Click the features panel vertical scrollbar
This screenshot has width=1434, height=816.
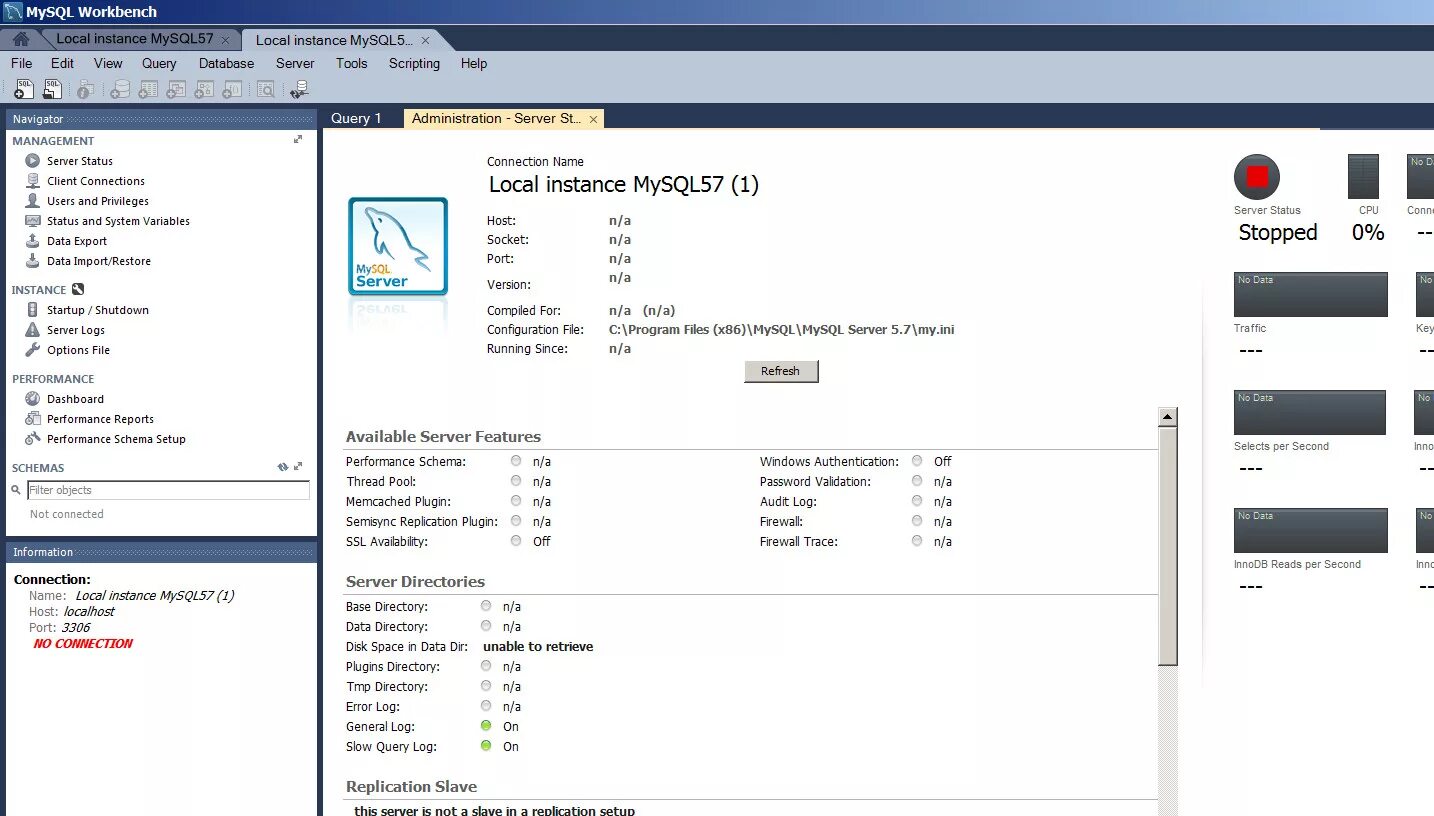pyautogui.click(x=1168, y=546)
